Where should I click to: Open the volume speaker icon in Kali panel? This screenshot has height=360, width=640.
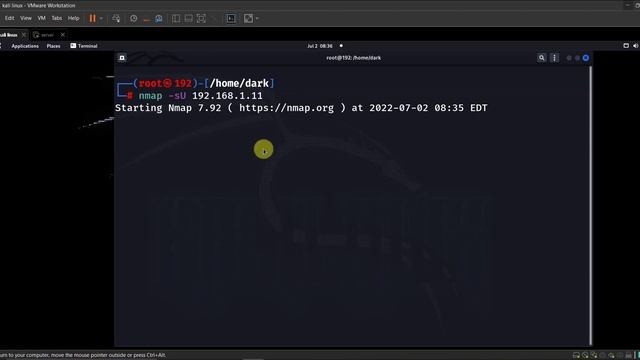click(636, 46)
